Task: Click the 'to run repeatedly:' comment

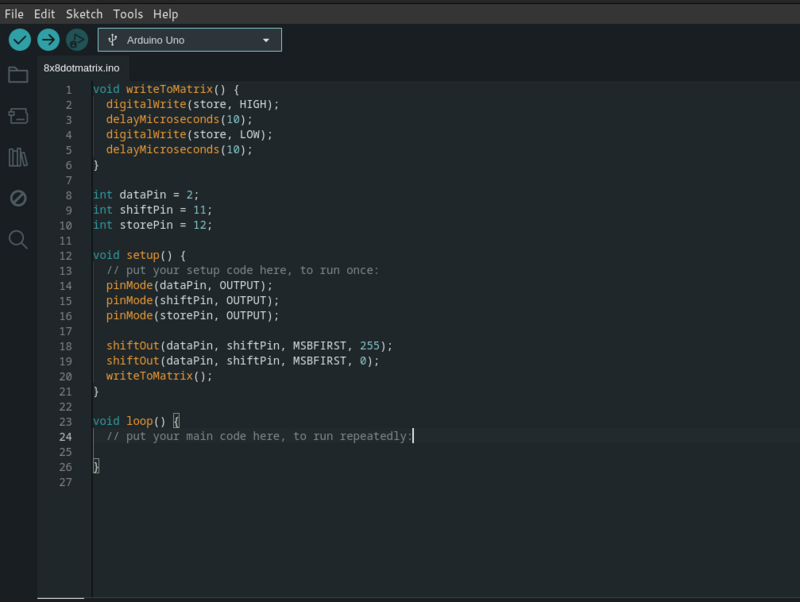Action: [352, 436]
